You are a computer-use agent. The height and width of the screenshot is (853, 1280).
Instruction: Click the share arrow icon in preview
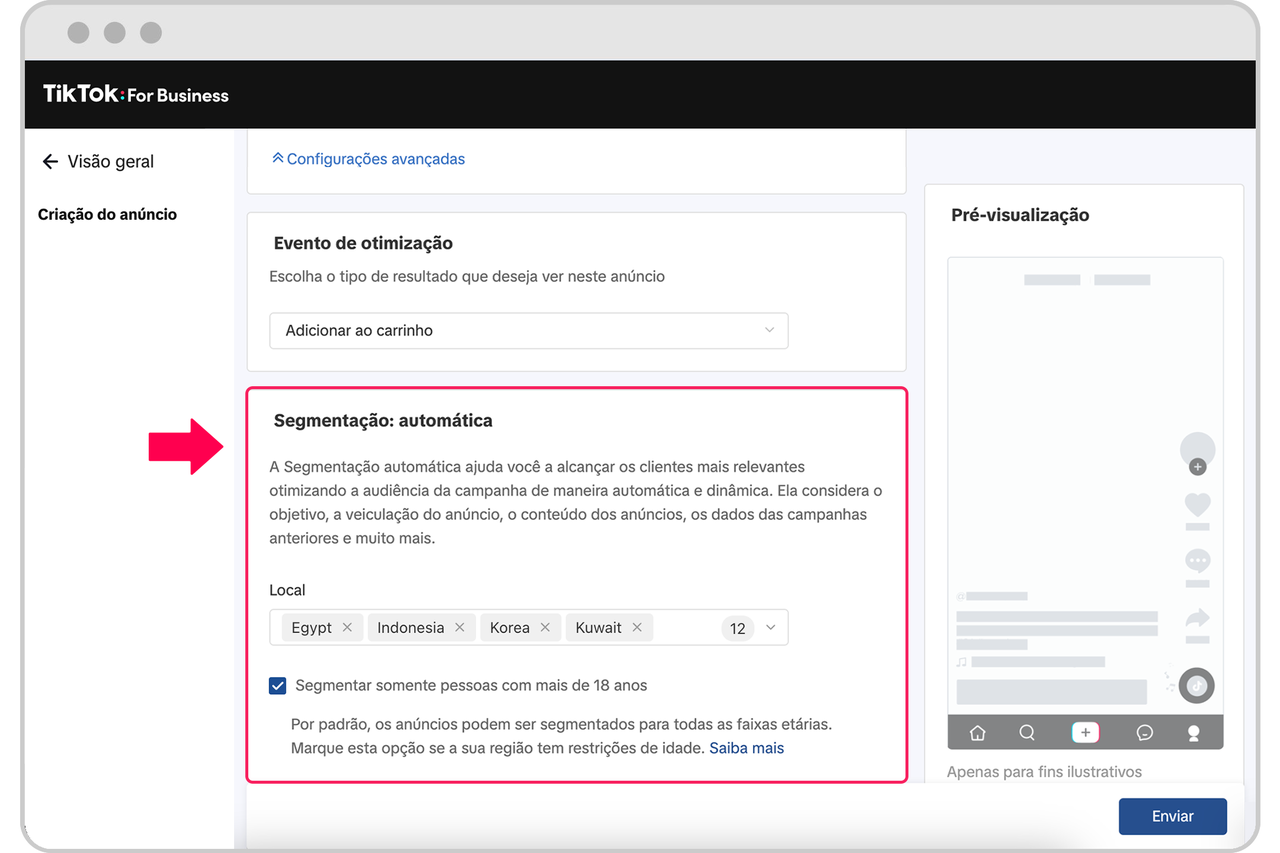[1197, 619]
